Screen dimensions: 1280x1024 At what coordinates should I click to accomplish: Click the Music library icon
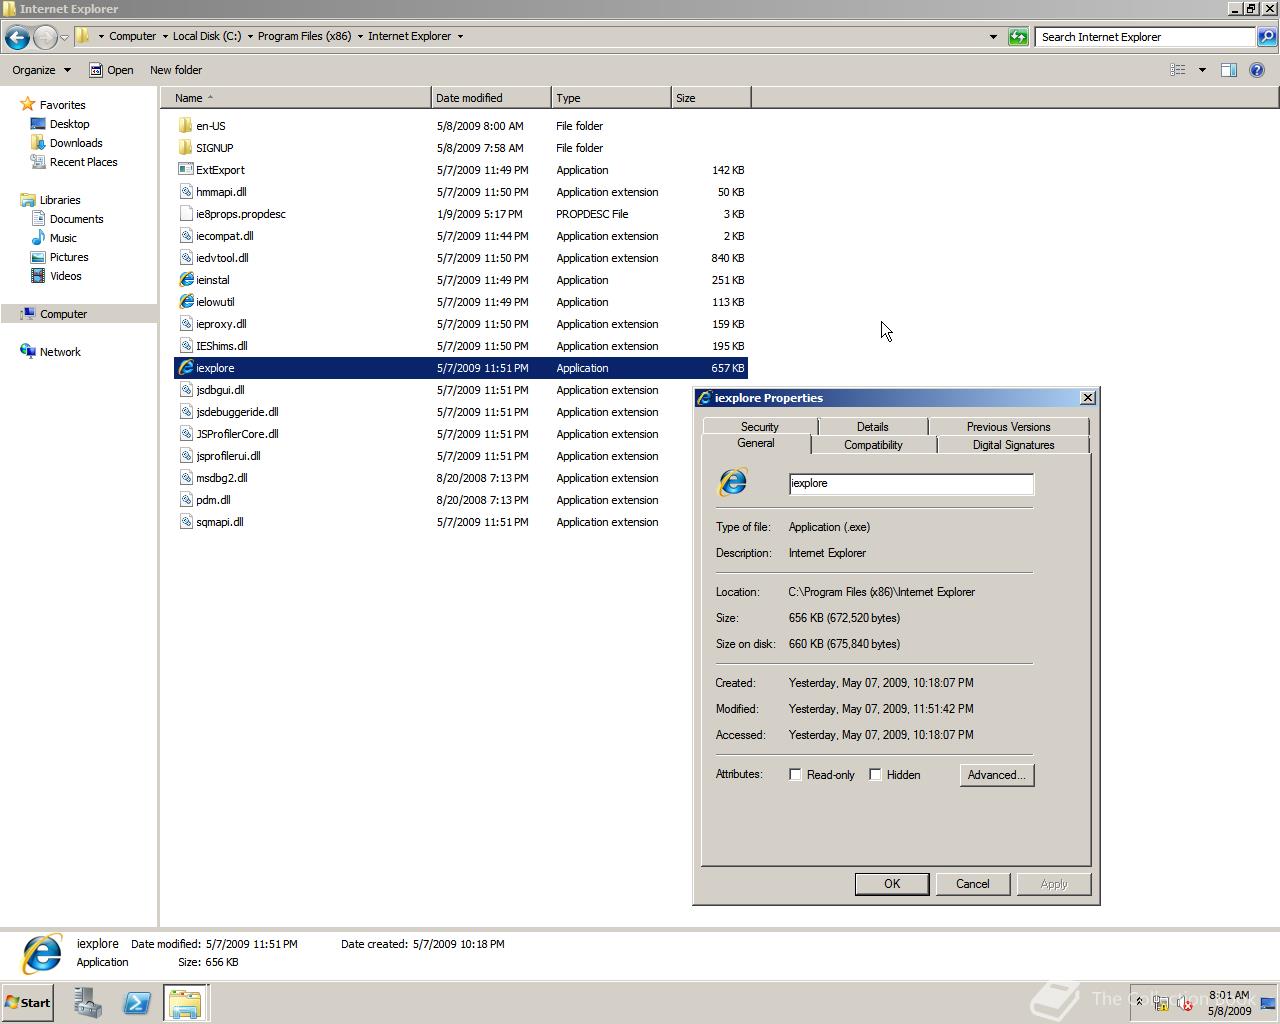(38, 238)
